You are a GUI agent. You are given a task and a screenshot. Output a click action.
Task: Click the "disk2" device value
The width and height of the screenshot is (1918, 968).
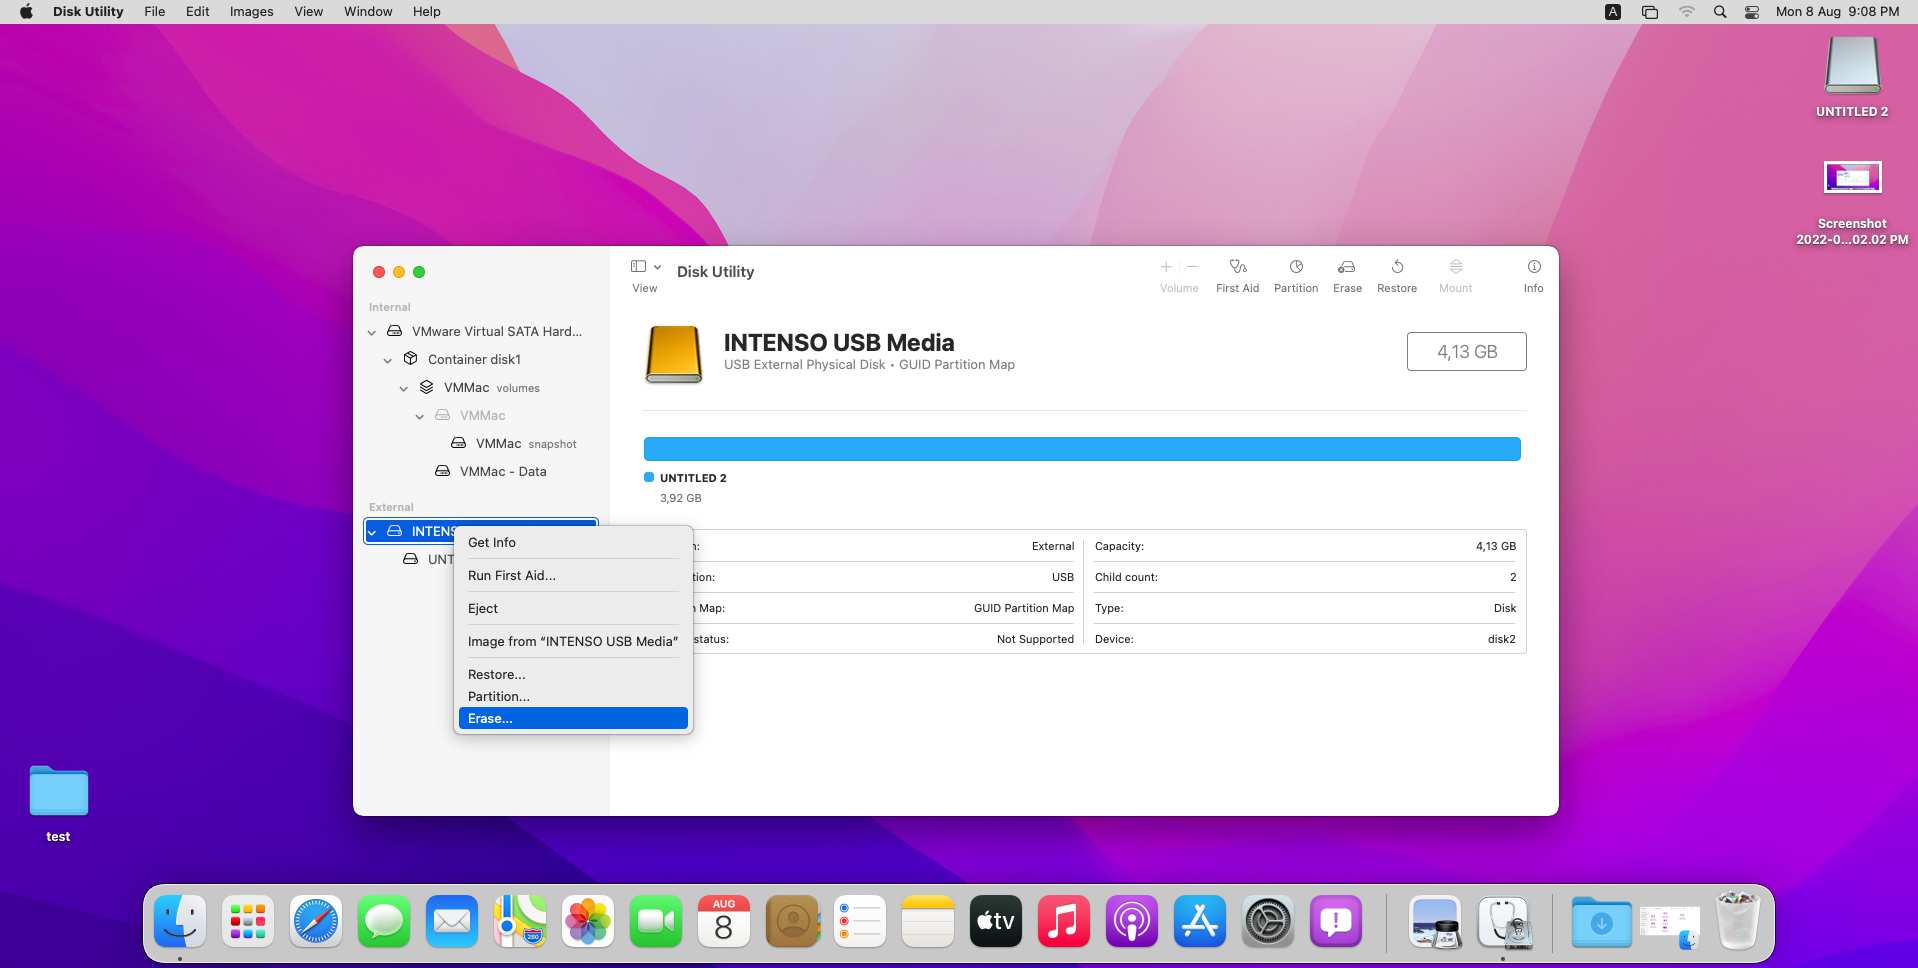[x=1501, y=639]
